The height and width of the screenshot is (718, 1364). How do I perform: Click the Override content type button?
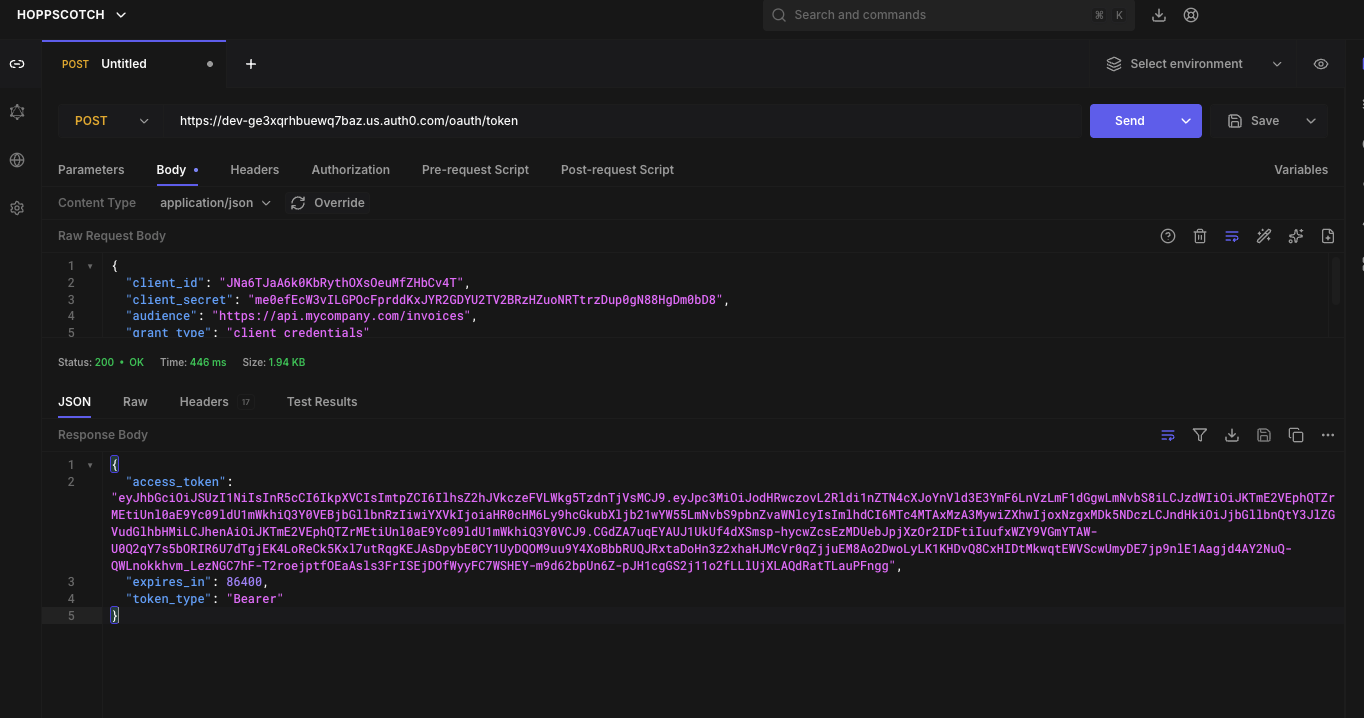(327, 203)
